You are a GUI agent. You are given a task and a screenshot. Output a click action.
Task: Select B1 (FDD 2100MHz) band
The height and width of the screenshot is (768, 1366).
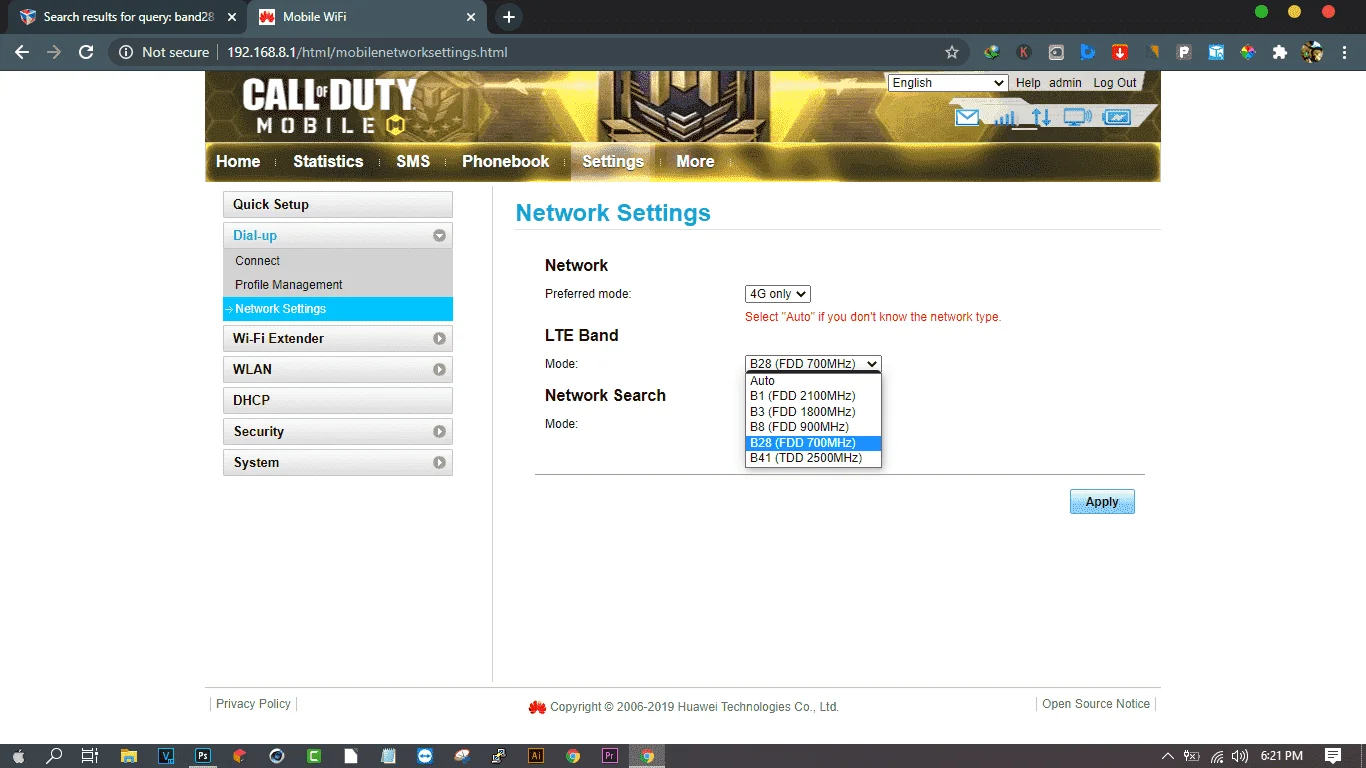click(814, 396)
